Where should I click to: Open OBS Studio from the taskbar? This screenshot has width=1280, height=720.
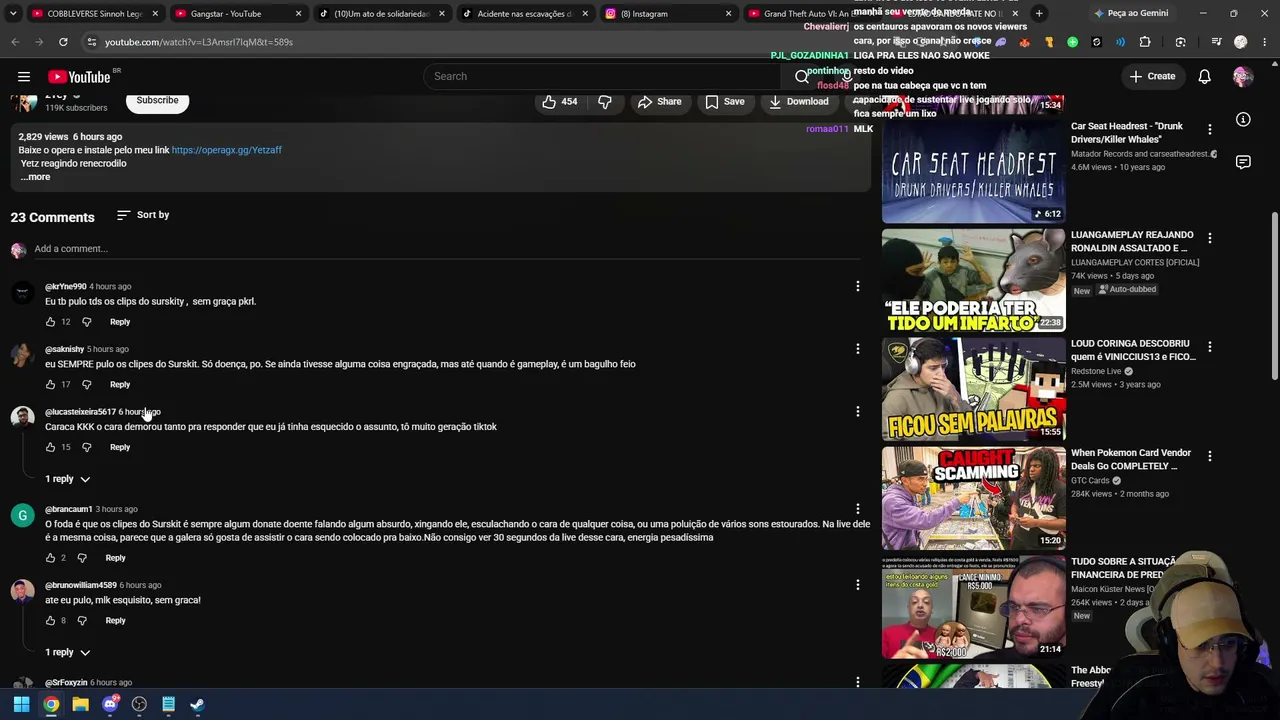139,704
